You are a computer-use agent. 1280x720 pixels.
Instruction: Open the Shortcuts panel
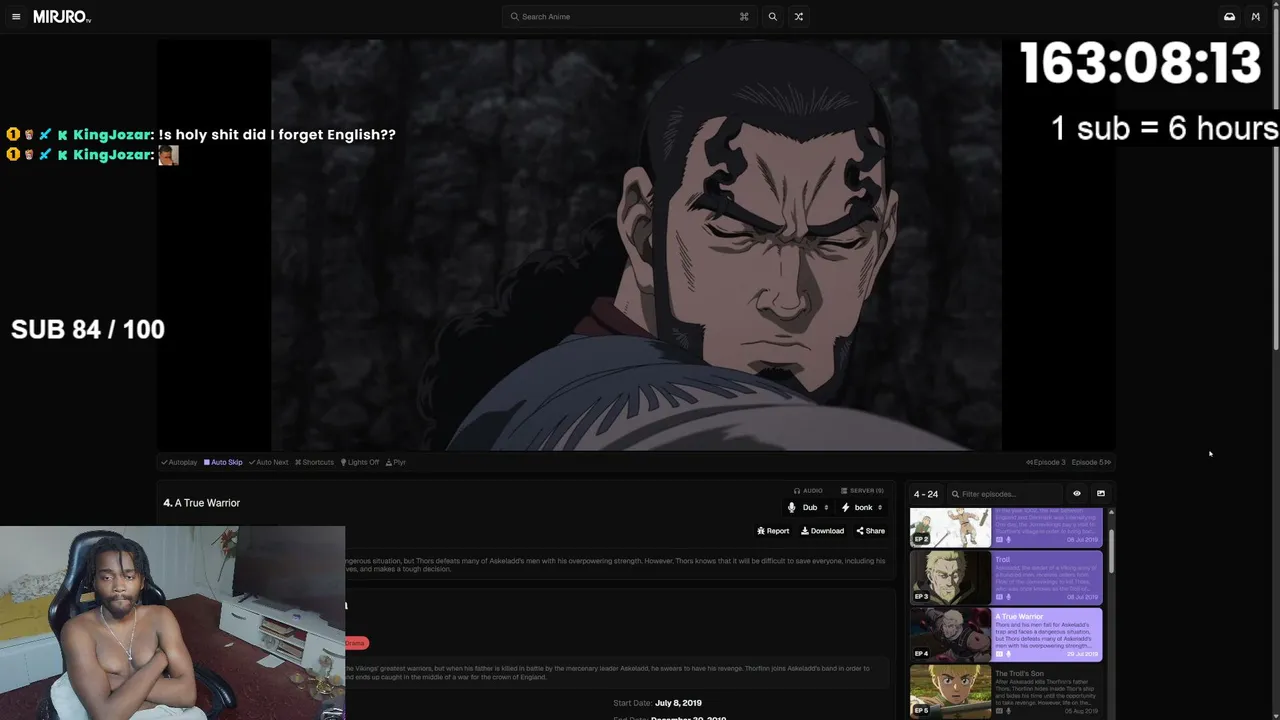pos(314,462)
